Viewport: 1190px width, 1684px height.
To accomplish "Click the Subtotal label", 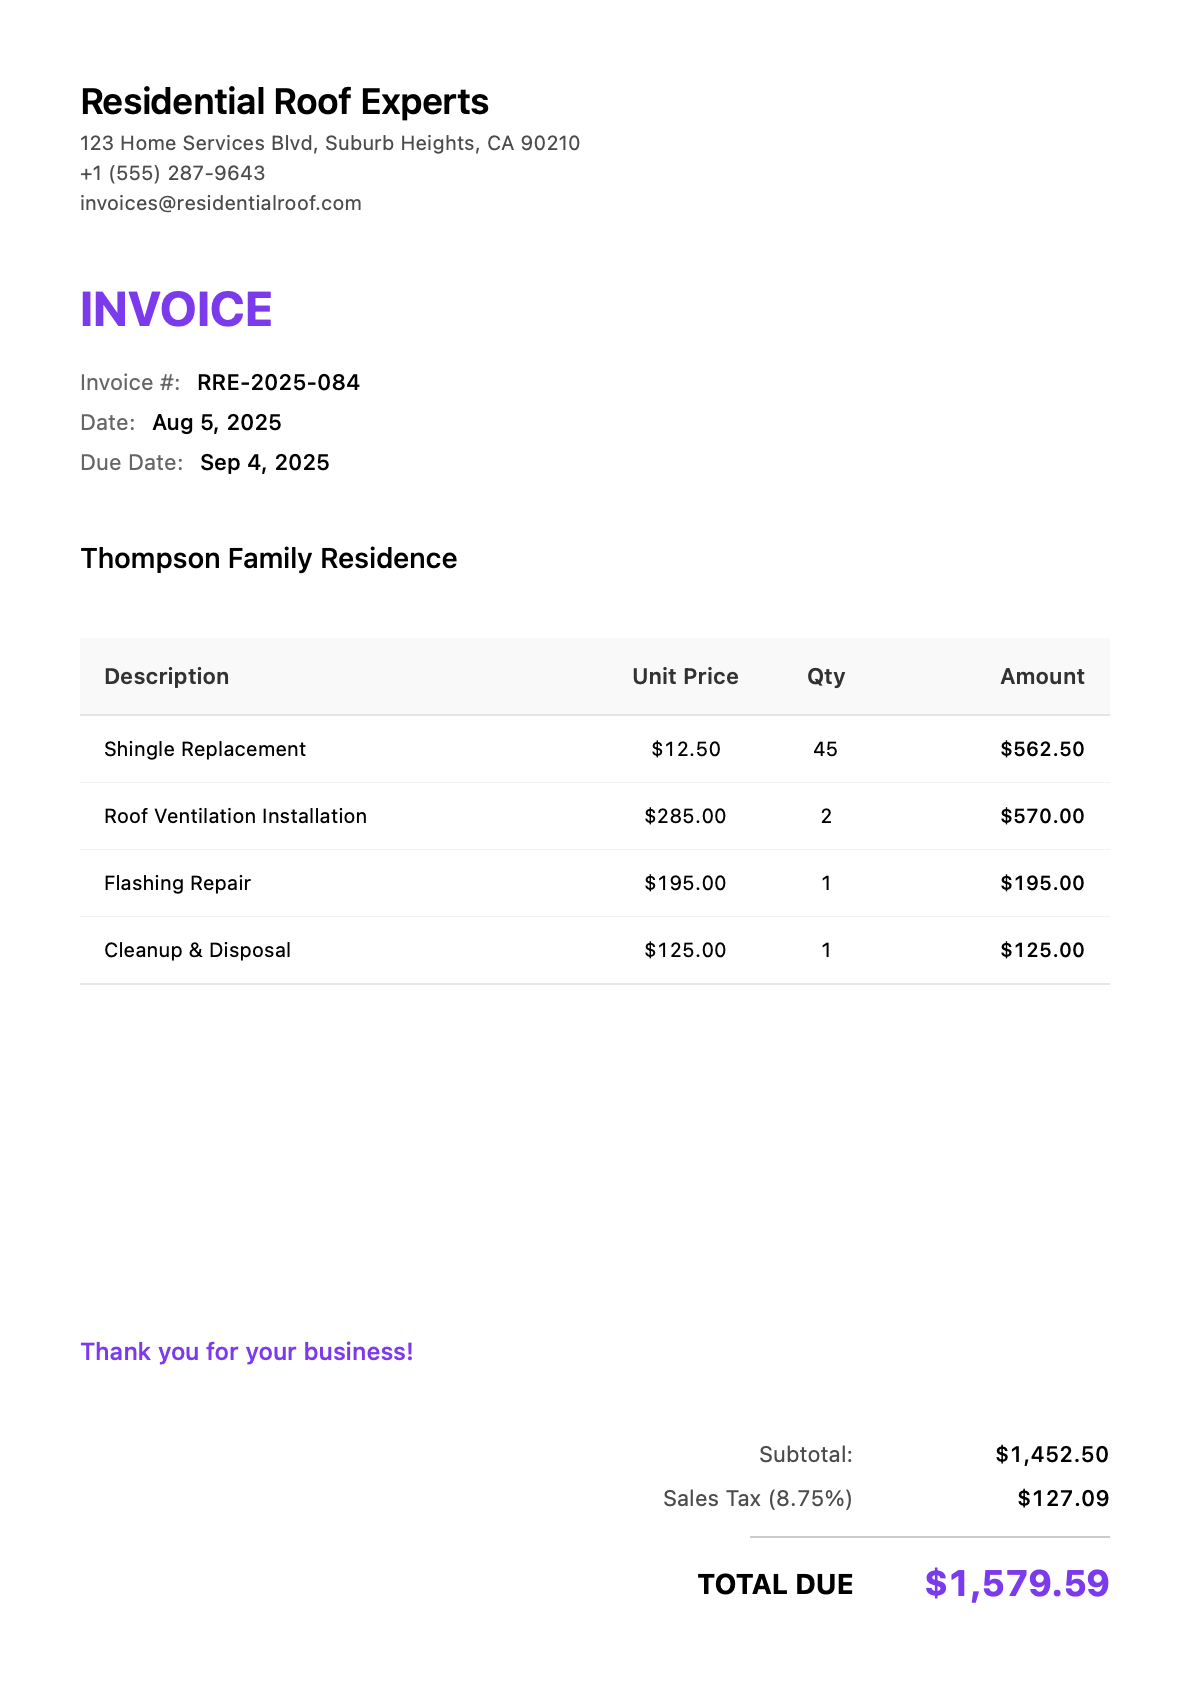I will tap(806, 1454).
